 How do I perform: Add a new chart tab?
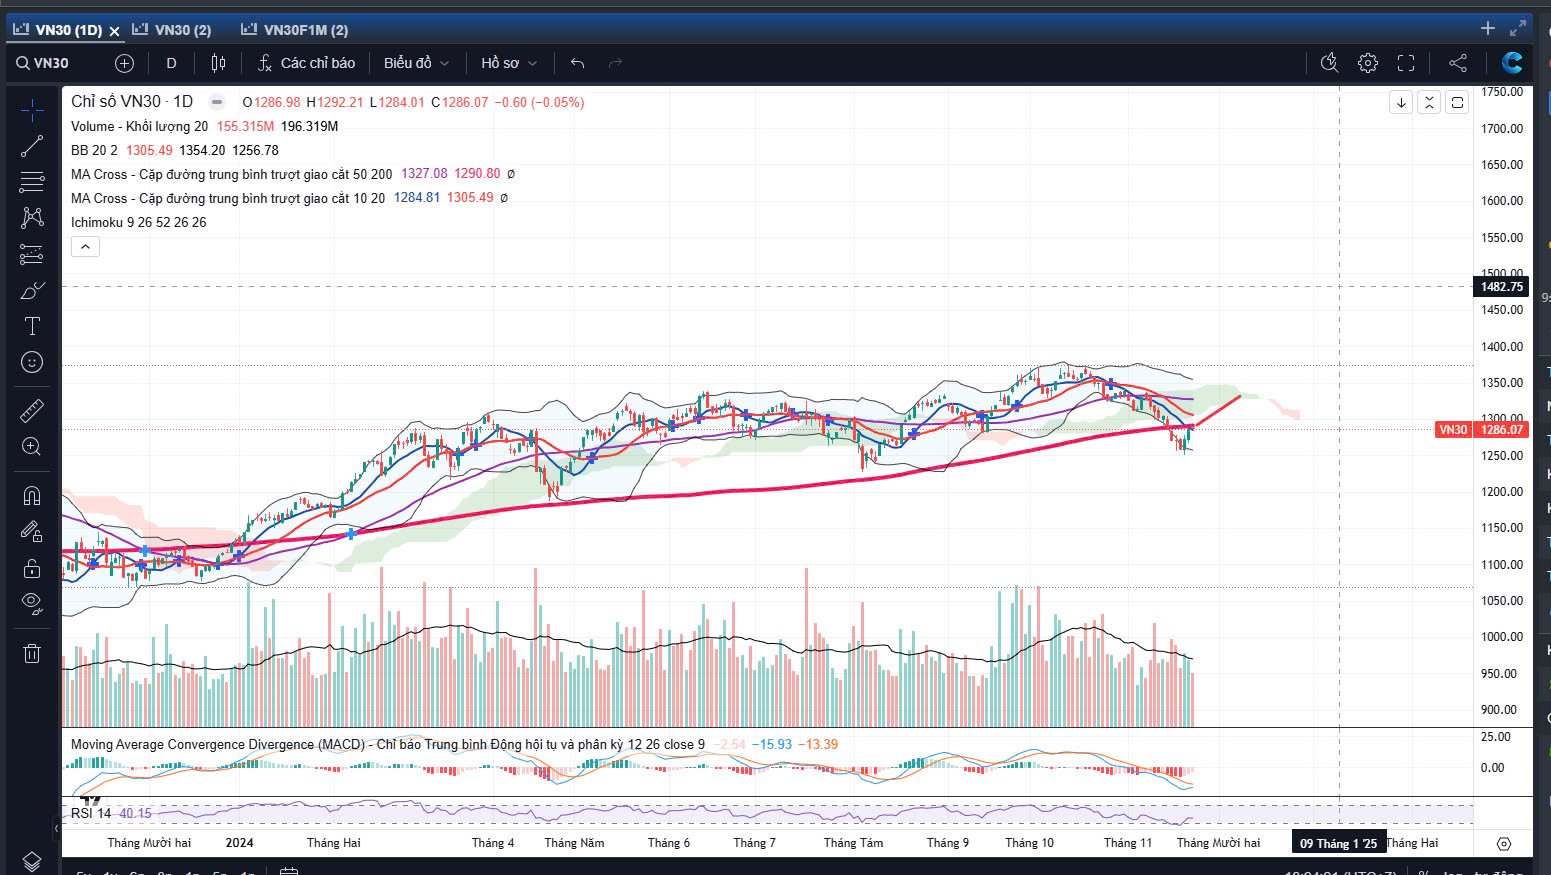tap(1488, 28)
